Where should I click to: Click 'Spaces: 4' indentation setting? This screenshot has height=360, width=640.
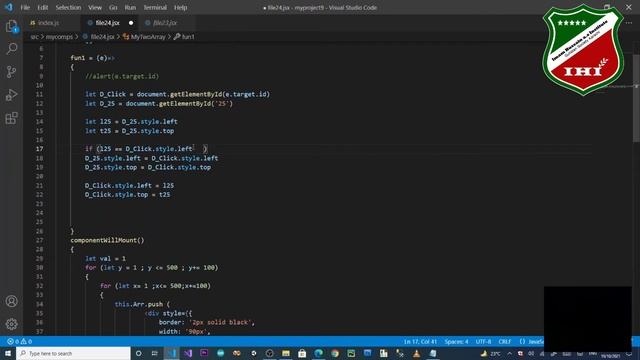(x=456, y=342)
